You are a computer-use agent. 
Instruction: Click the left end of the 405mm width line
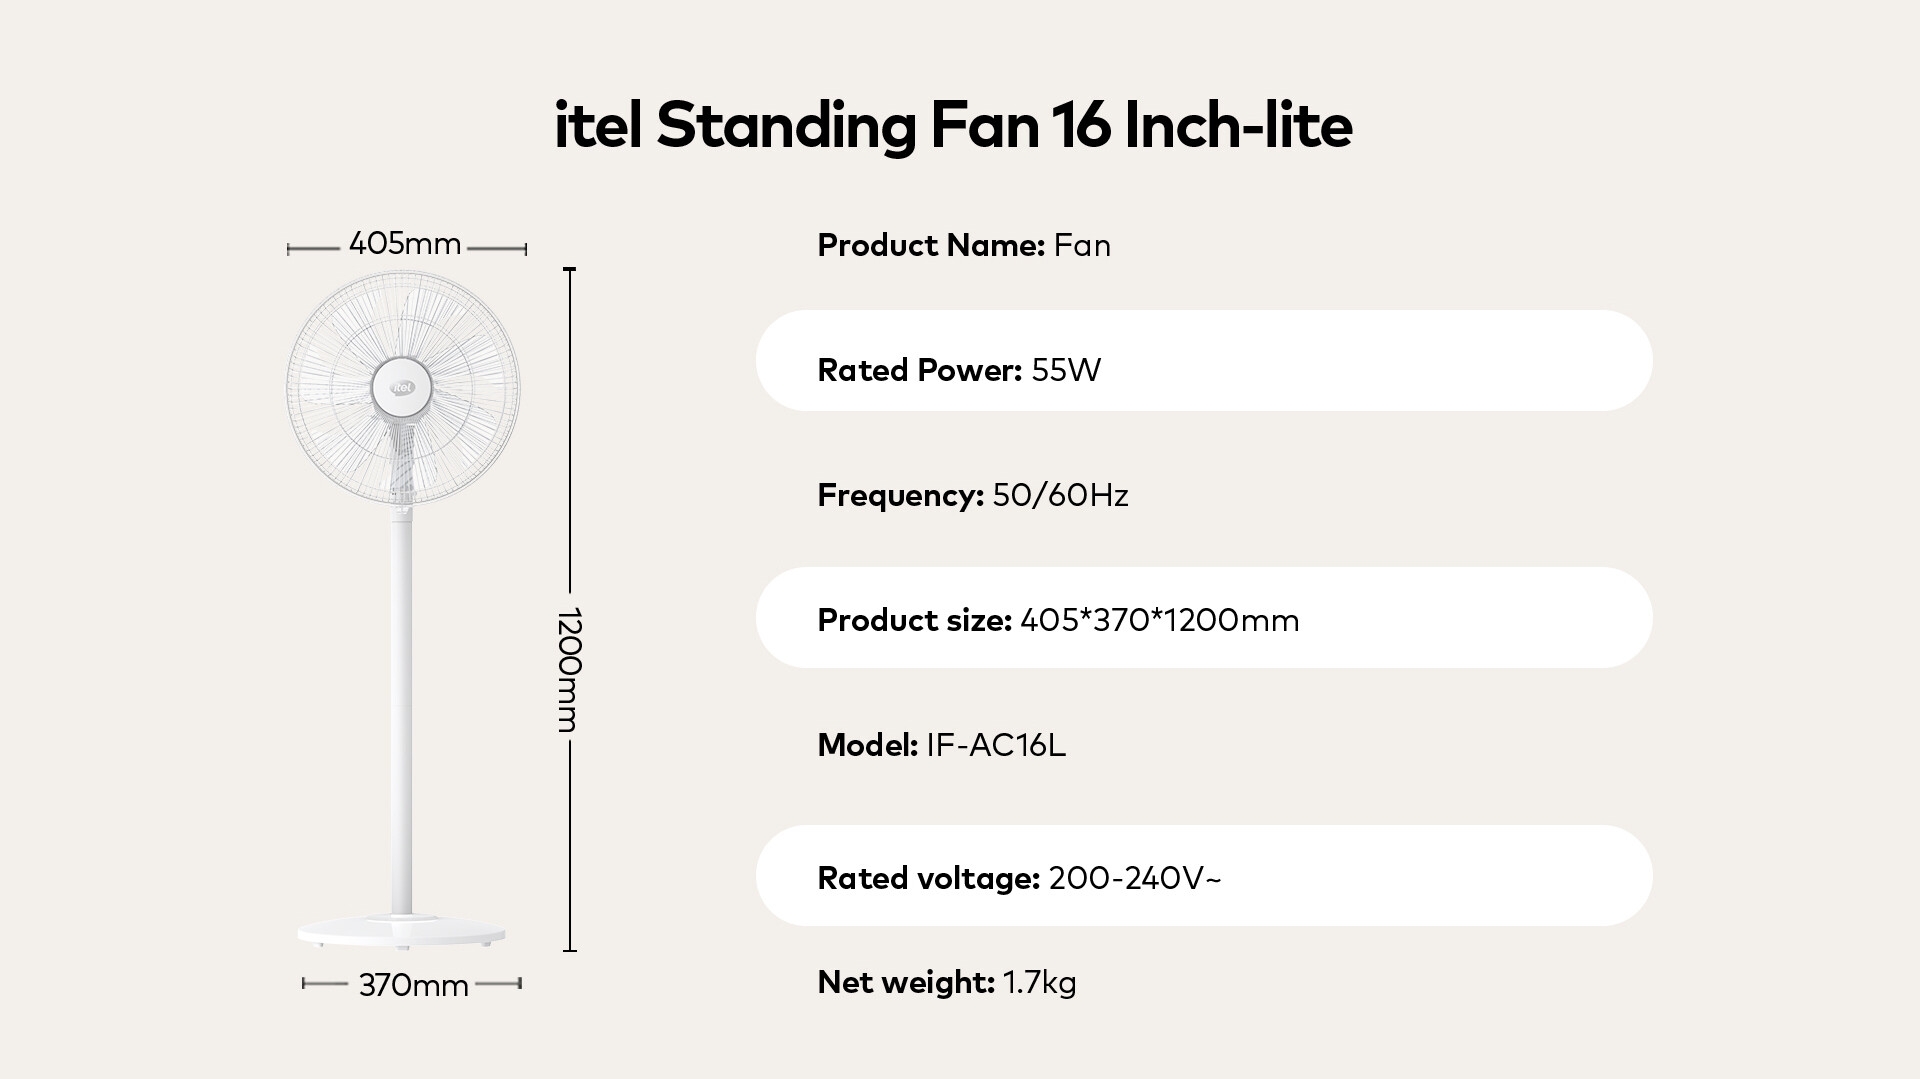click(x=289, y=249)
